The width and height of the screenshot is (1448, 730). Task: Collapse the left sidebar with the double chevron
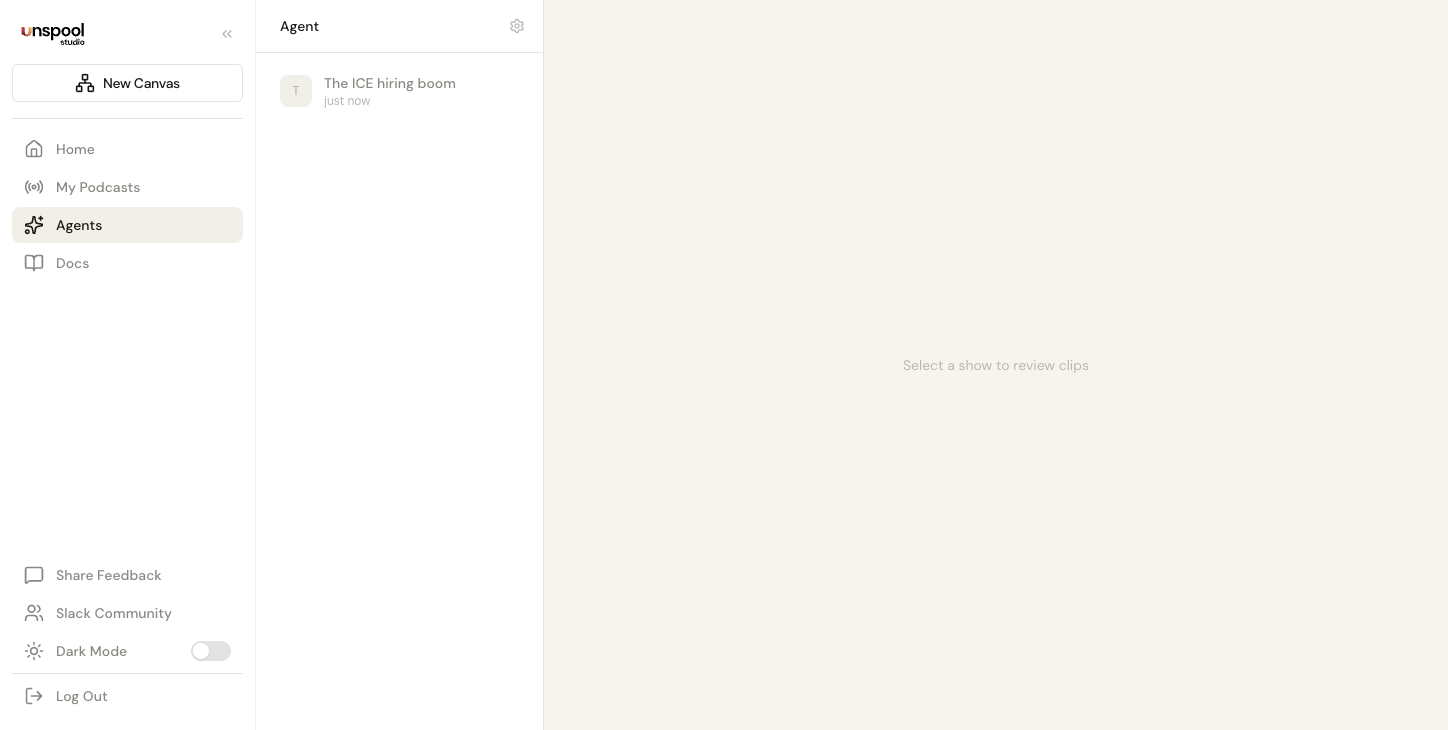click(227, 34)
